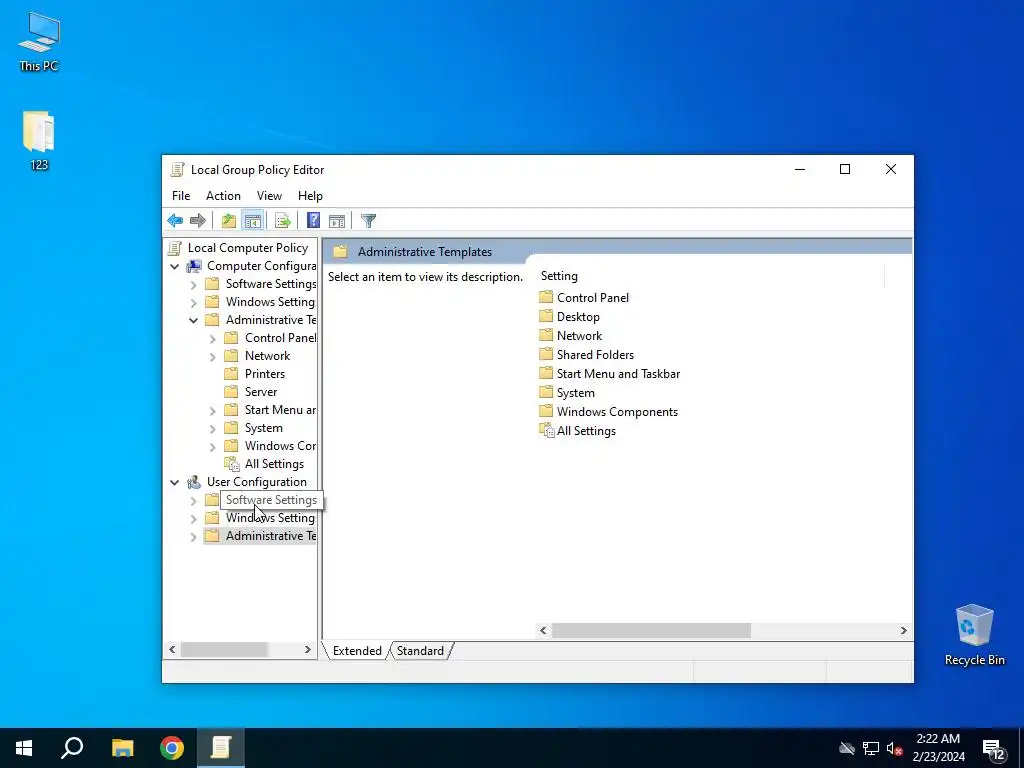Click the right pane horizontal scrollbar thumb

pyautogui.click(x=651, y=631)
